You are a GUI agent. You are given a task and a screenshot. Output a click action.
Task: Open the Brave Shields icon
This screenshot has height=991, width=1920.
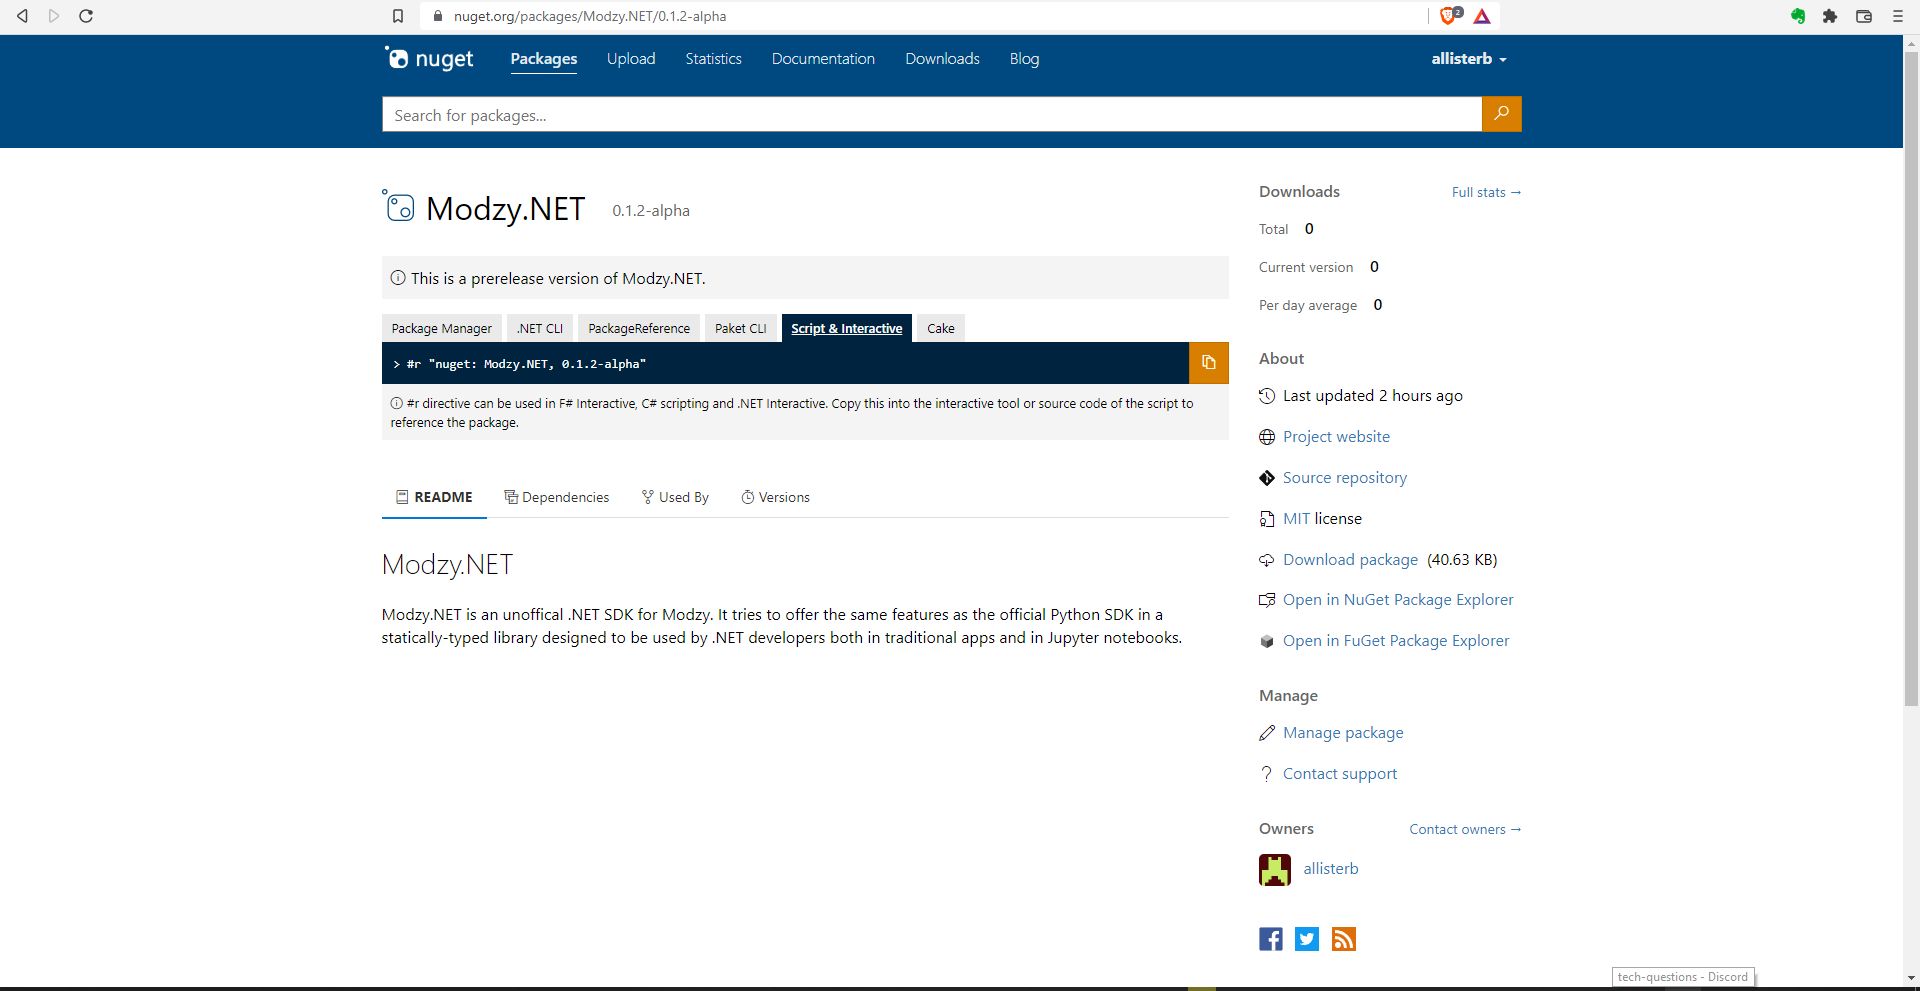[x=1449, y=16]
